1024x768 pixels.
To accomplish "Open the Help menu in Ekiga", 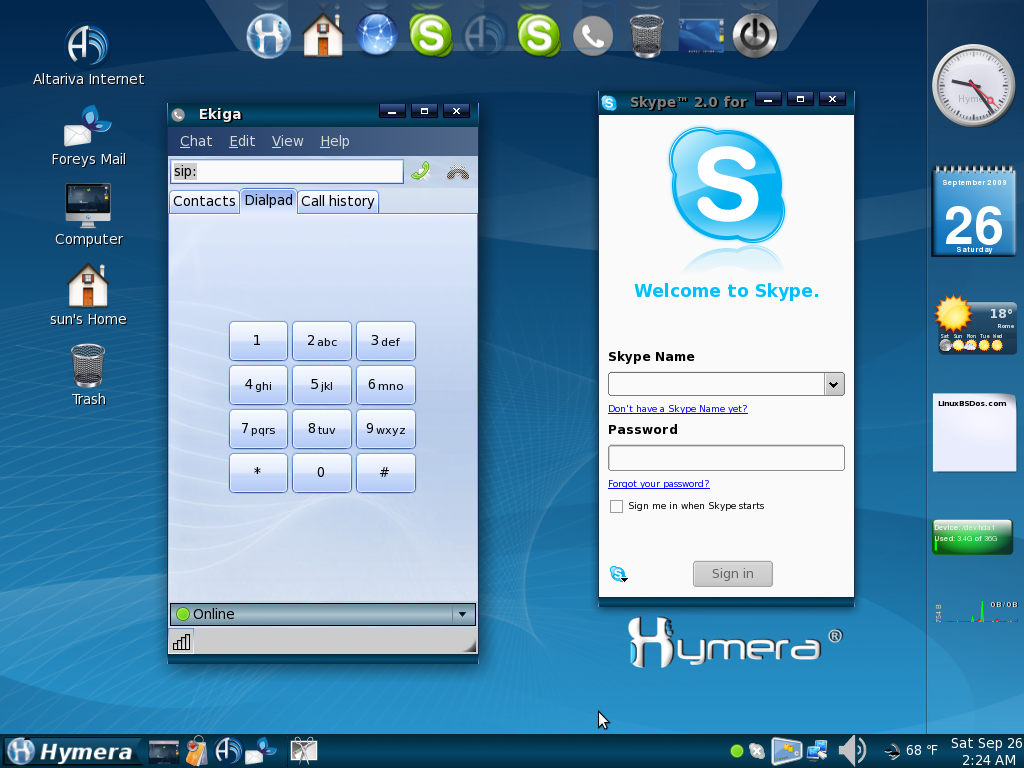I will click(334, 141).
